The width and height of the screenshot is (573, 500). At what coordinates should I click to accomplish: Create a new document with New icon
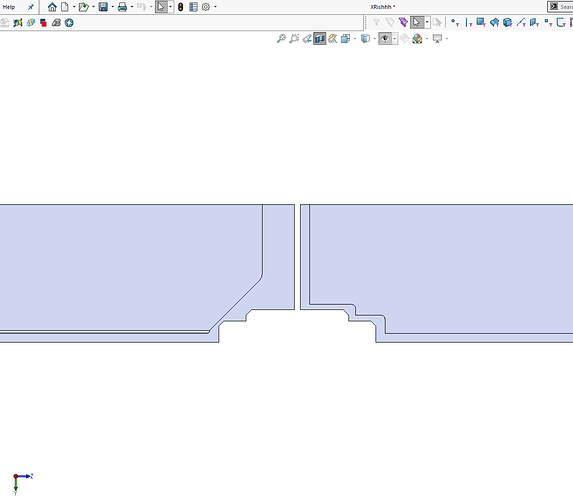65,7
